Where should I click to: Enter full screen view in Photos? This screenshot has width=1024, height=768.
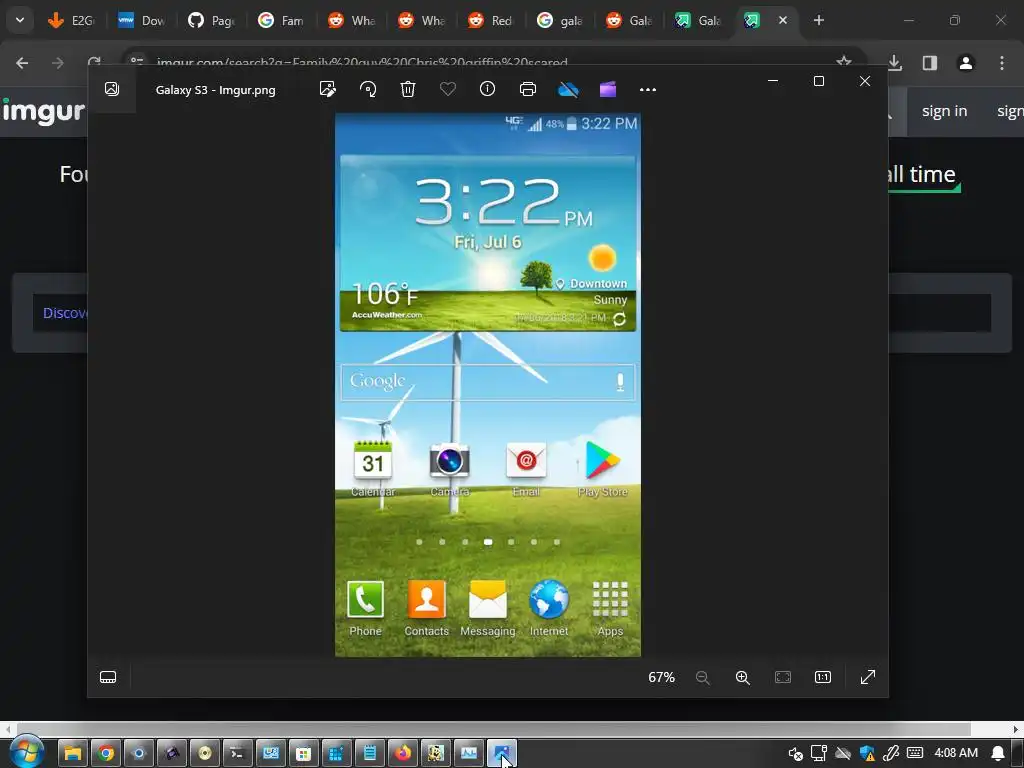868,677
